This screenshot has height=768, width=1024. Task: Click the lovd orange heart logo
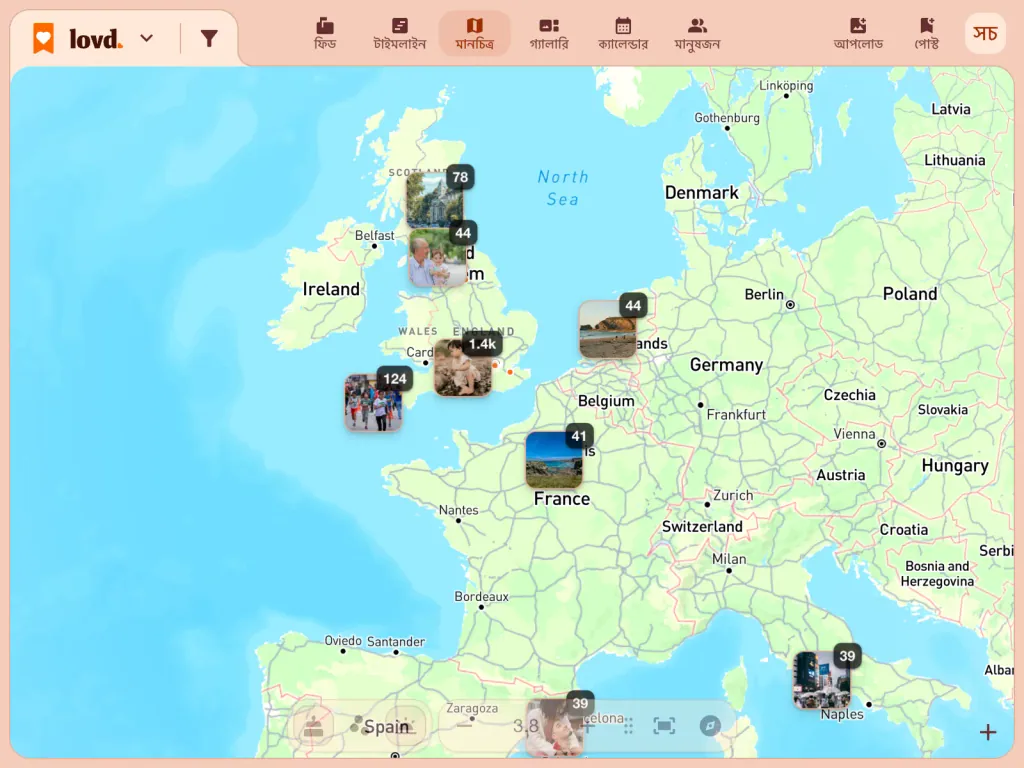44,39
